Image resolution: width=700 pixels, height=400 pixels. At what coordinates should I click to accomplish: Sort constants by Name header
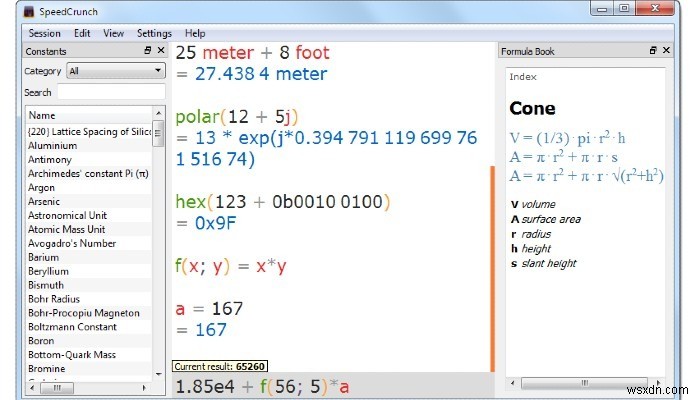point(89,115)
